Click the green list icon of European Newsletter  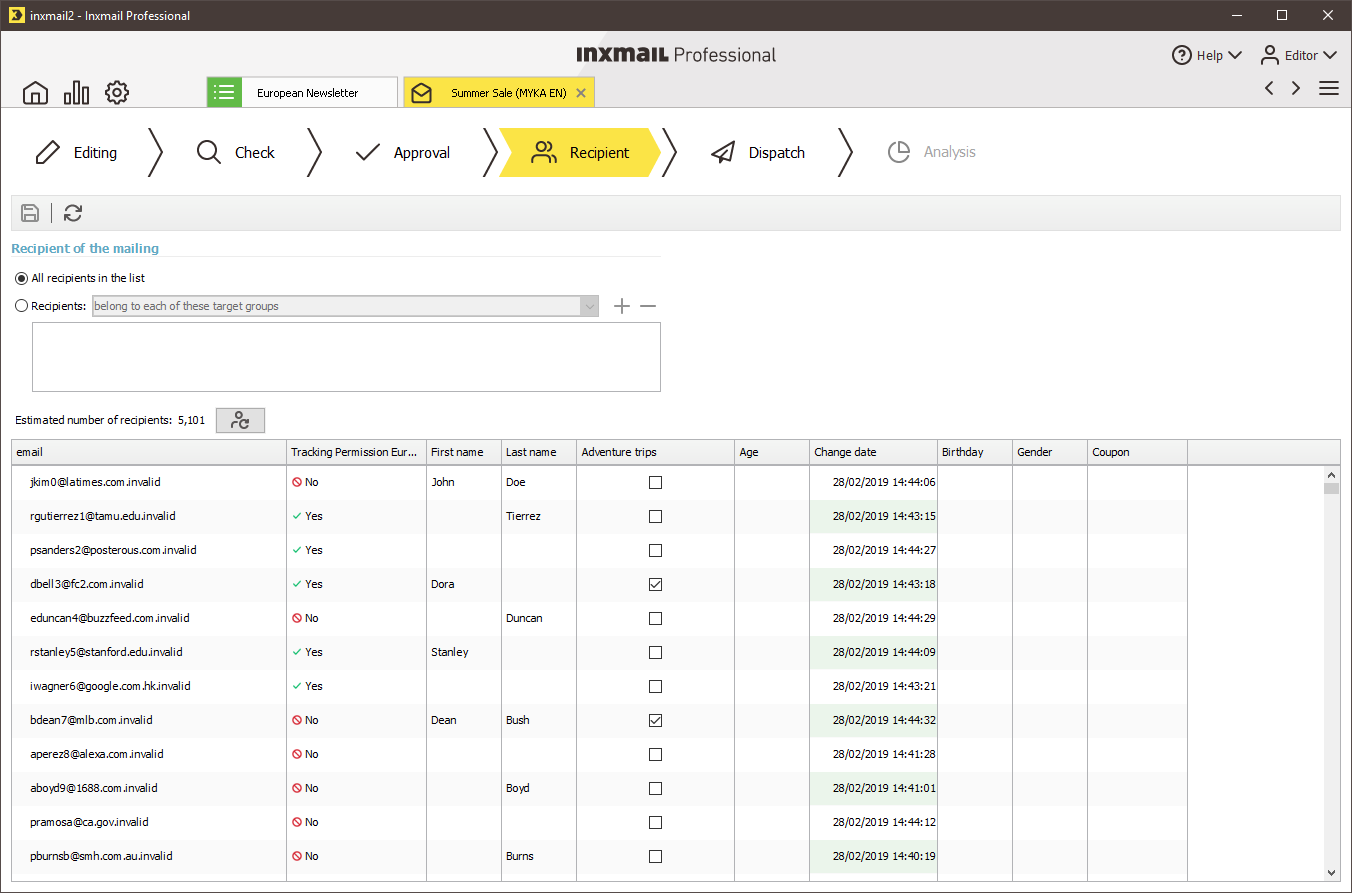[x=224, y=93]
